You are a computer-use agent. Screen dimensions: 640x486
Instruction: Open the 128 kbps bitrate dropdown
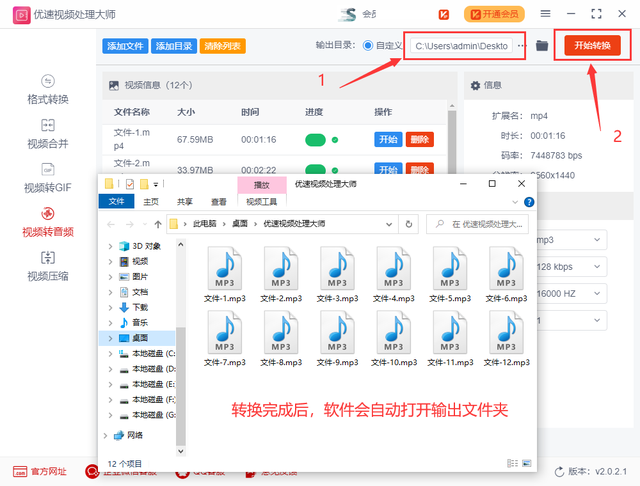coord(571,267)
